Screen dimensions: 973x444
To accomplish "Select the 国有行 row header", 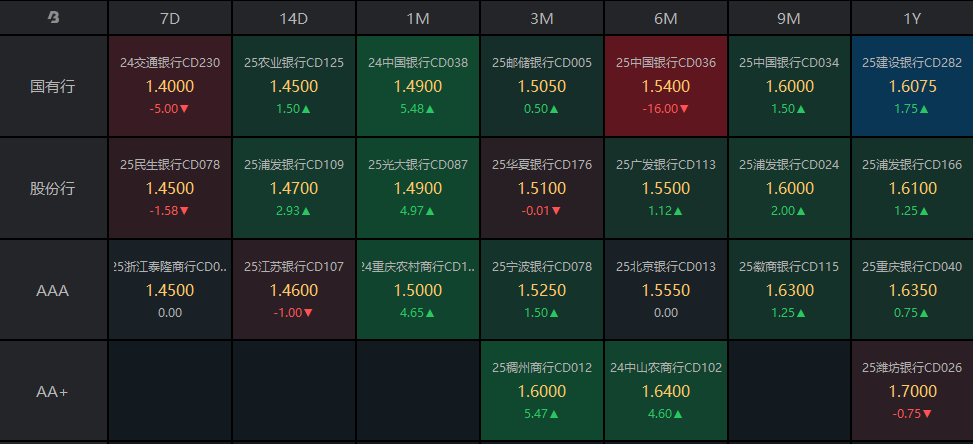I will tap(53, 87).
